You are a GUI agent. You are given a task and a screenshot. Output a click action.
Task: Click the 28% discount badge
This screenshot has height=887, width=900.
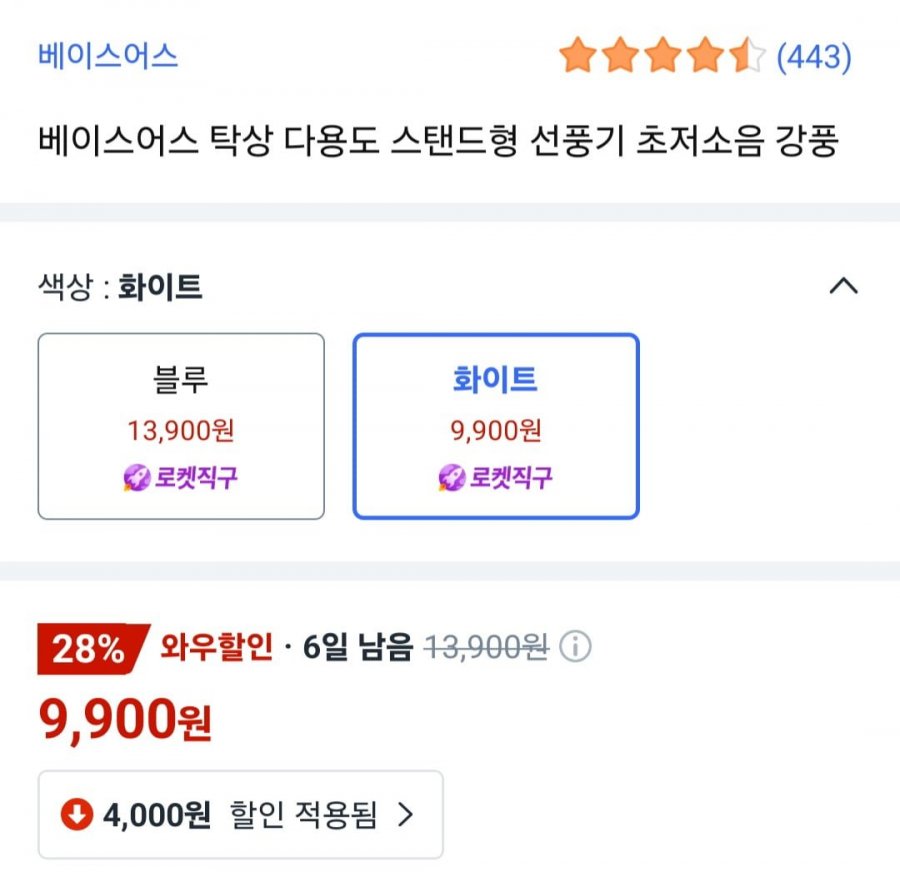click(x=92, y=649)
